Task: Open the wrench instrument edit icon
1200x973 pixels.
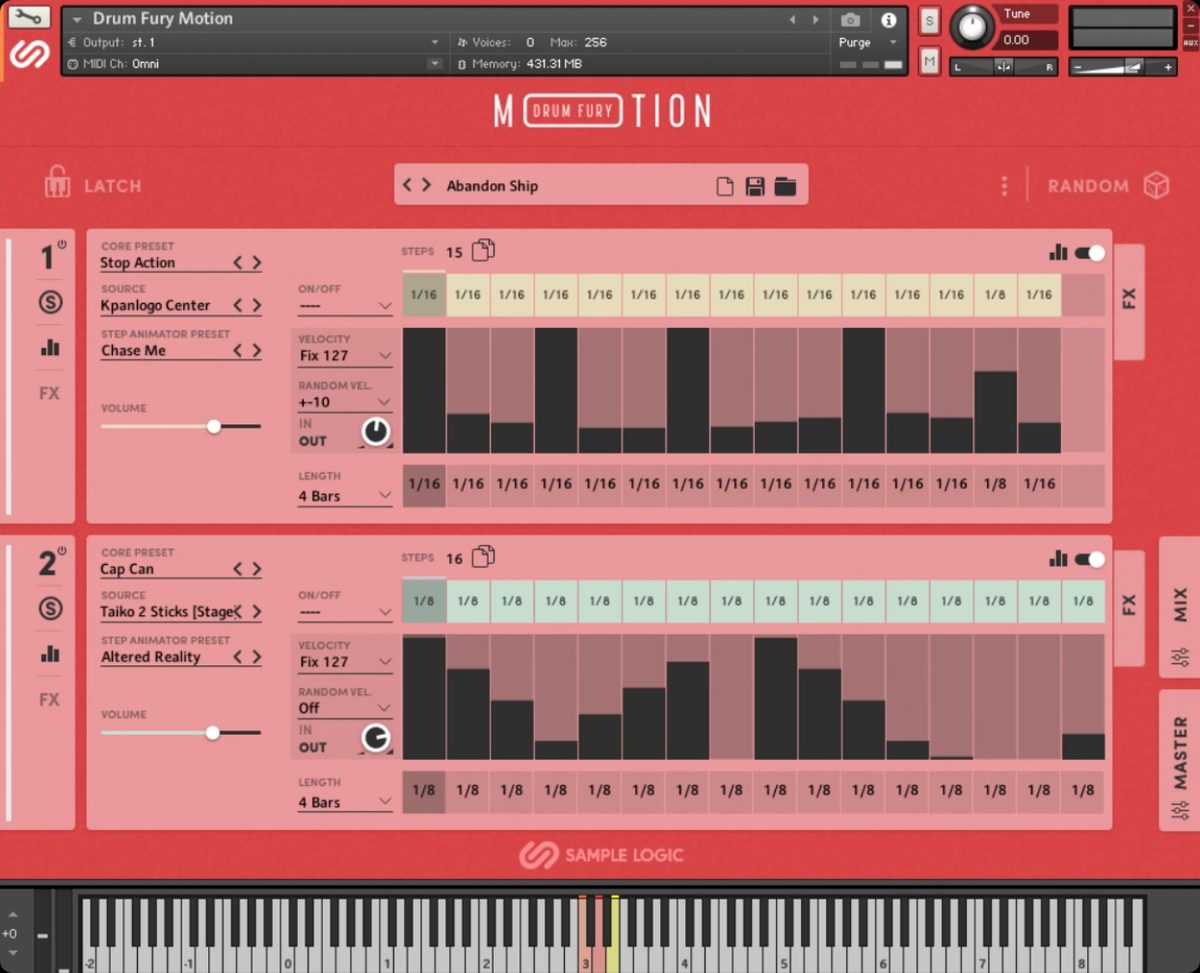Action: (30, 16)
